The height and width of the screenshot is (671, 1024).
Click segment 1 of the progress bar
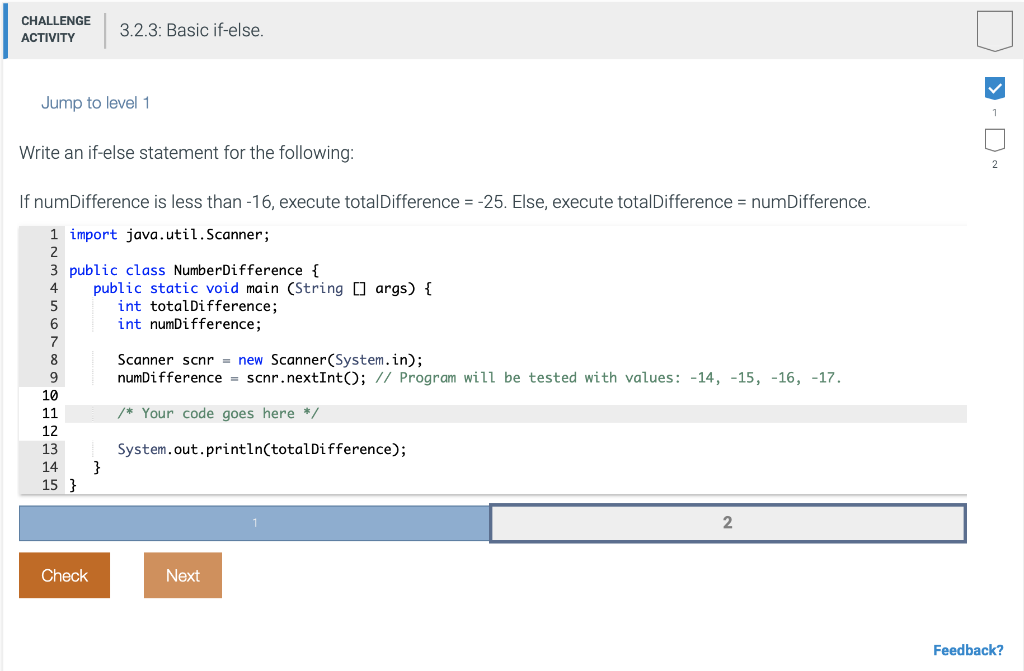[x=254, y=522]
